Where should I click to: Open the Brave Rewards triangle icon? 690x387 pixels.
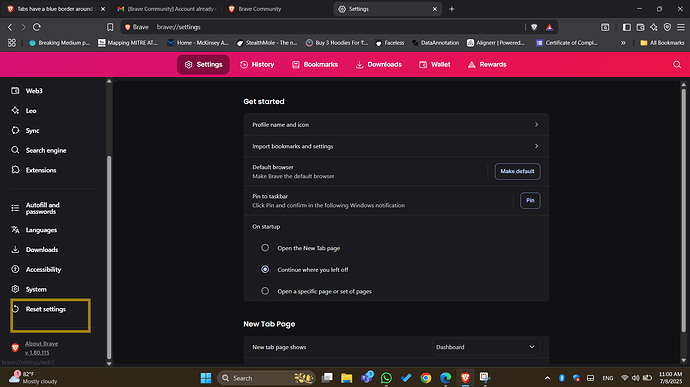pos(549,27)
